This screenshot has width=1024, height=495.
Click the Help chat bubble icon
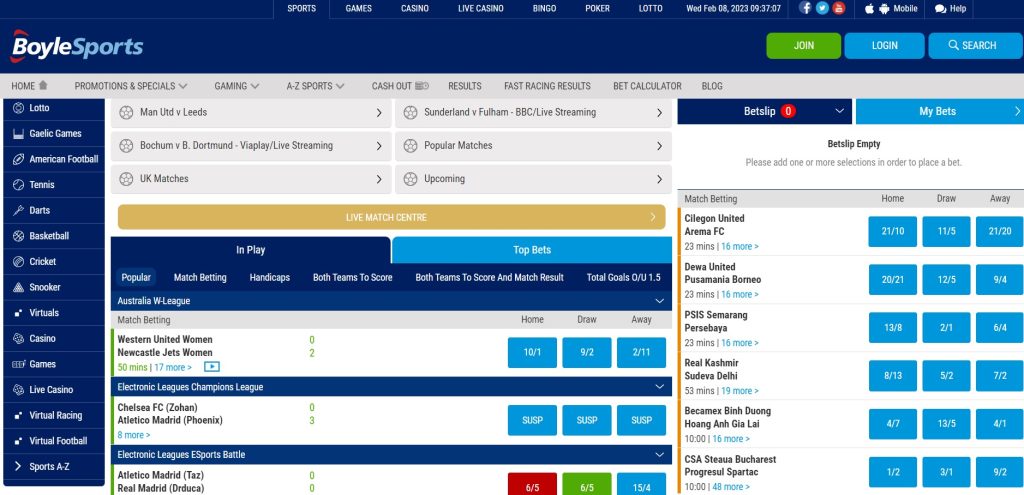point(940,9)
